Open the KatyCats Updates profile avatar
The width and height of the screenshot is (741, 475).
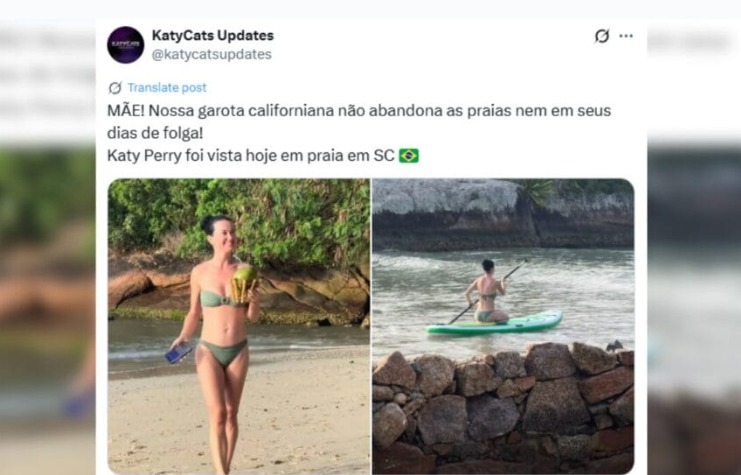coord(125,45)
